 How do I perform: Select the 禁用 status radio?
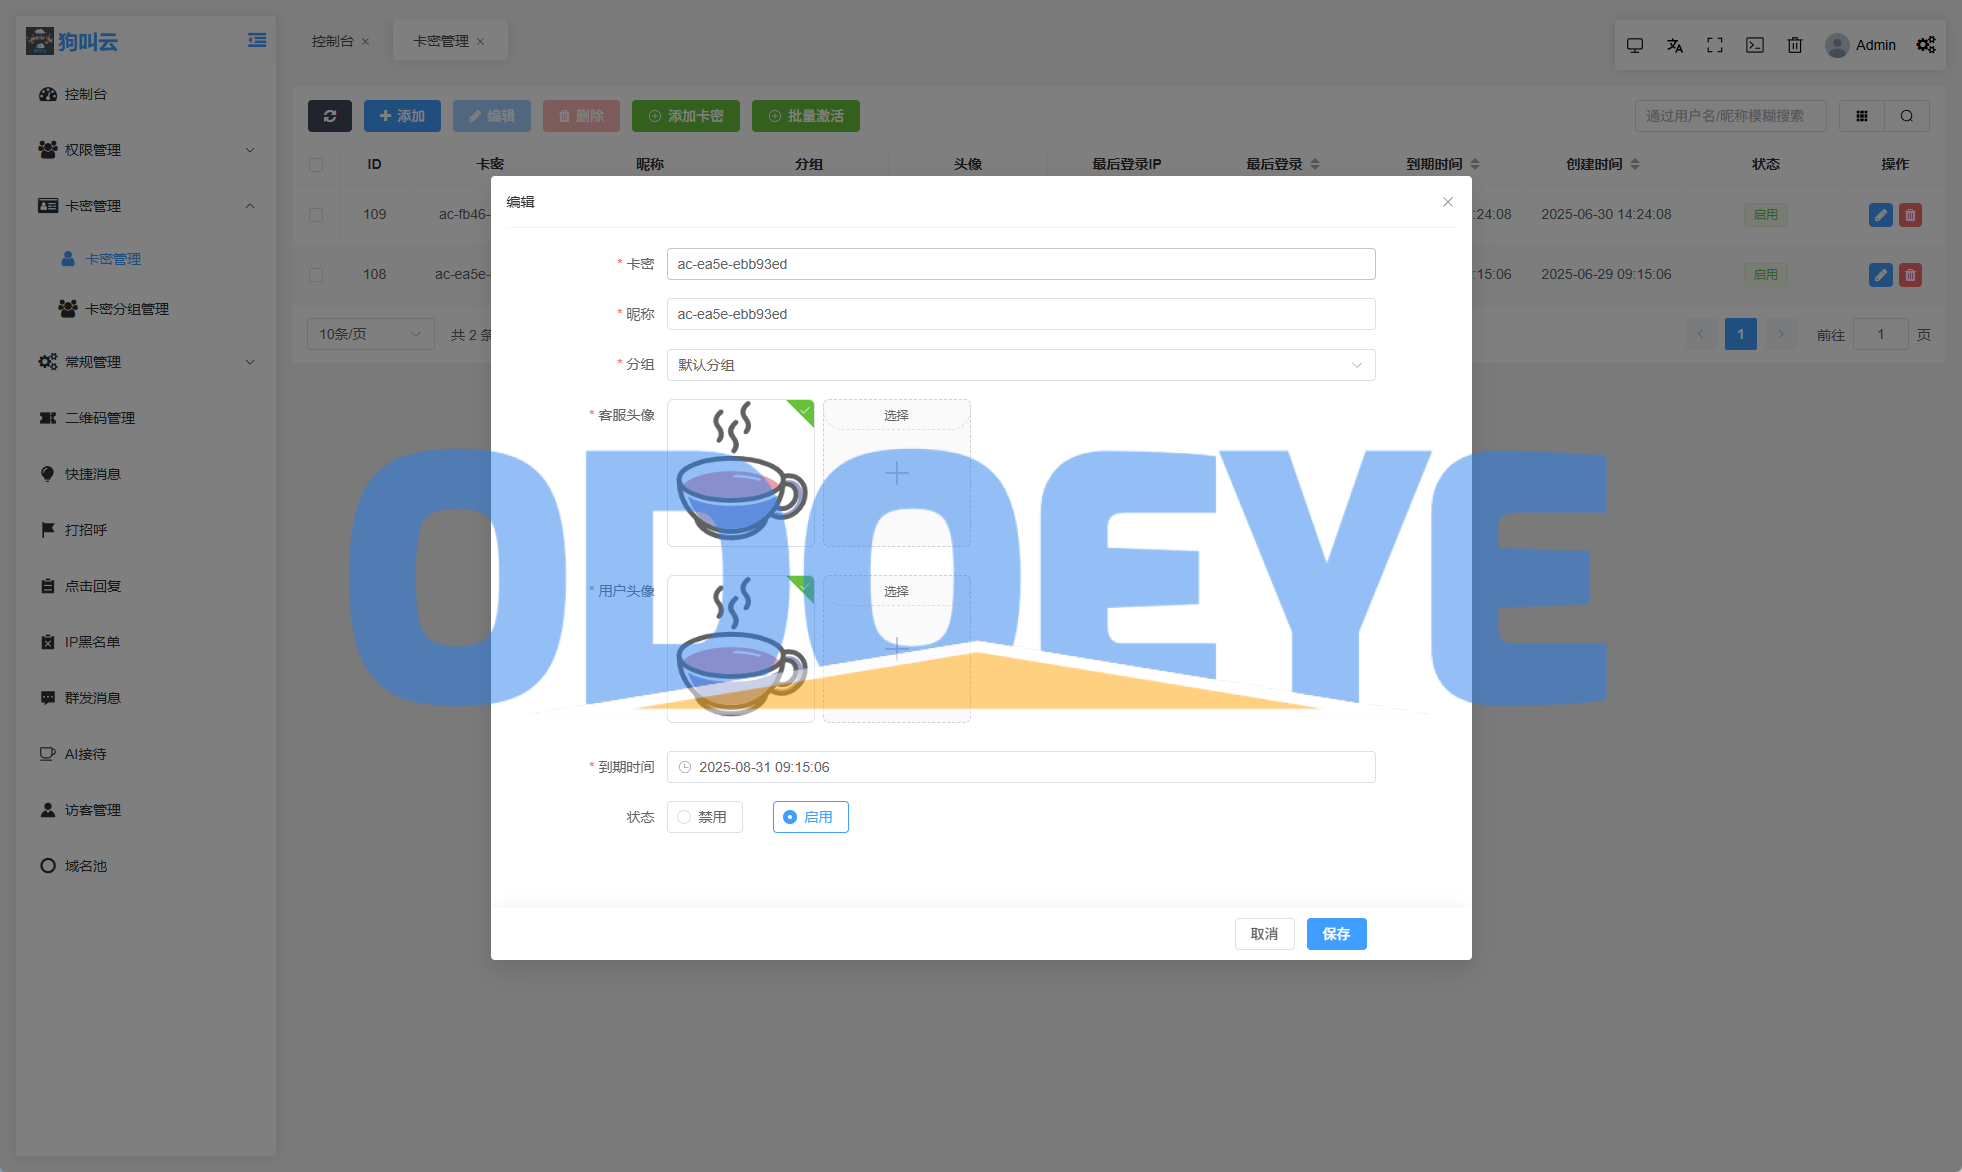704,817
